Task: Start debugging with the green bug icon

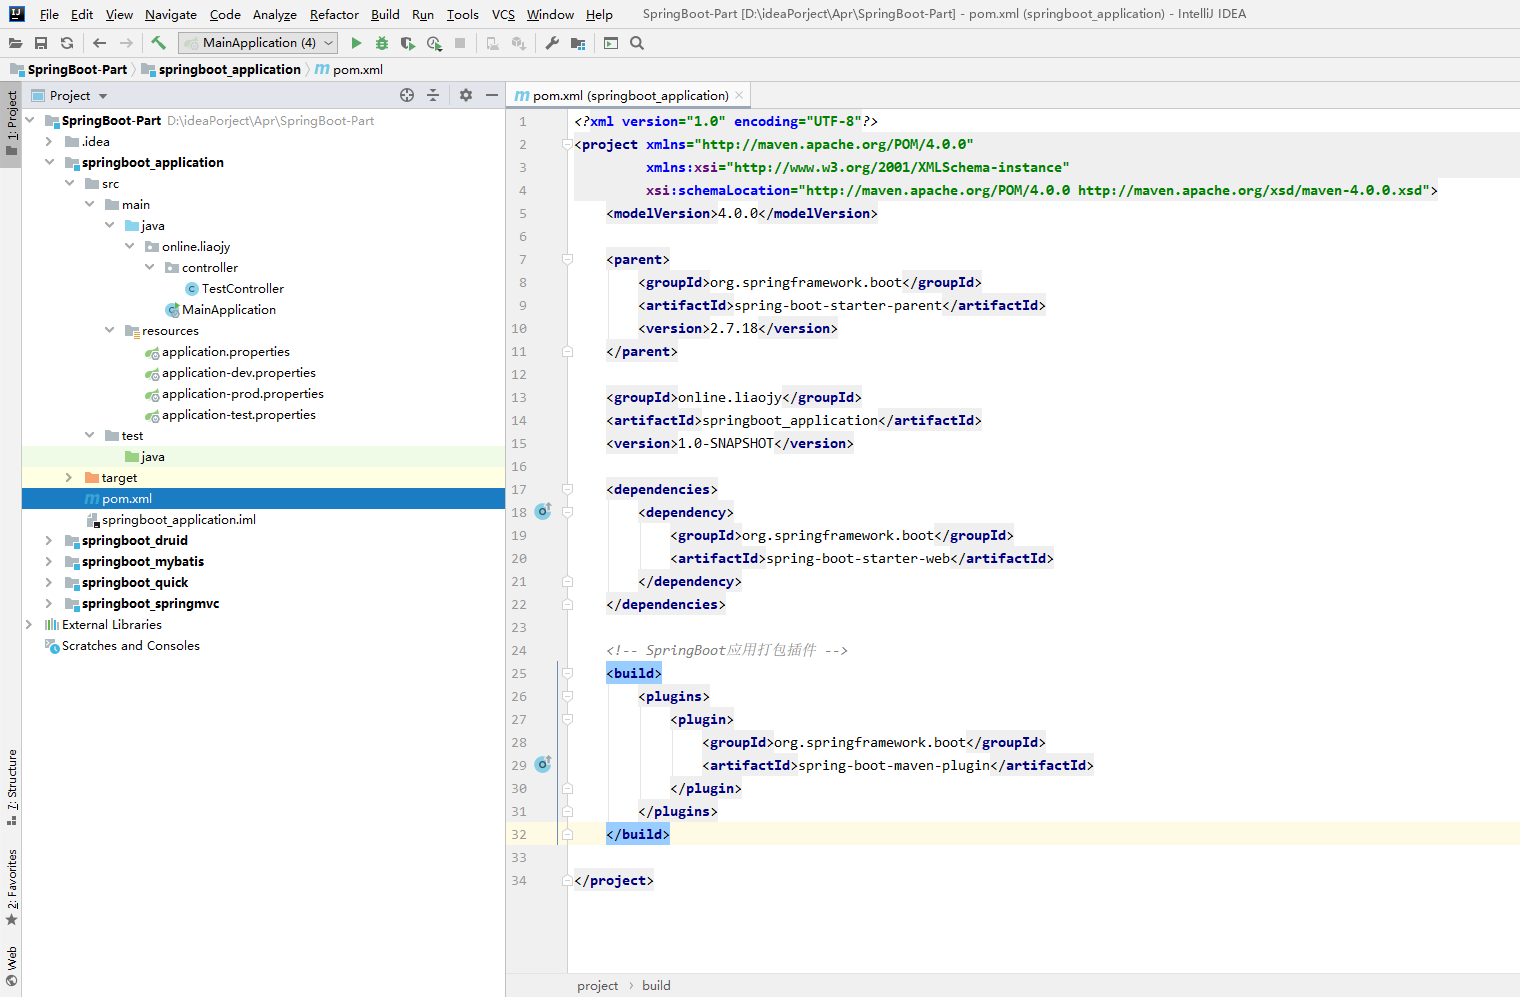Action: (382, 43)
